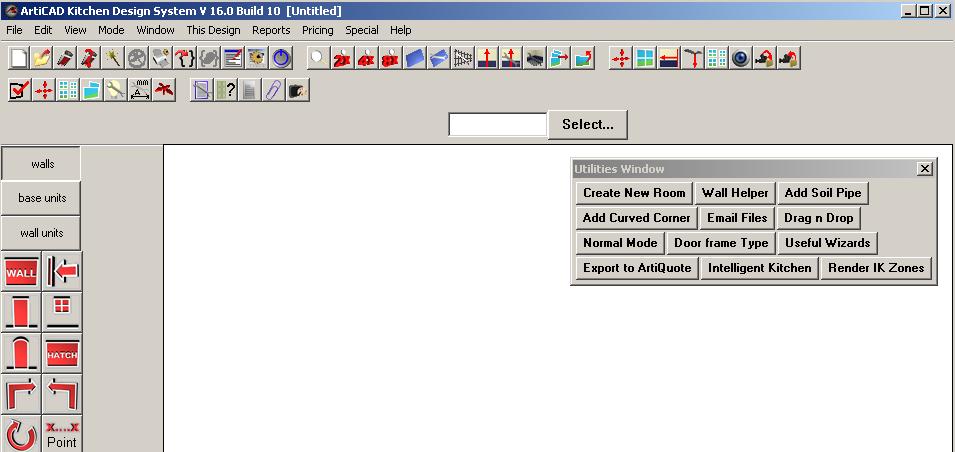Click the arrow pointing to wall icon
Viewport: 955px width, 452px height.
point(62,272)
